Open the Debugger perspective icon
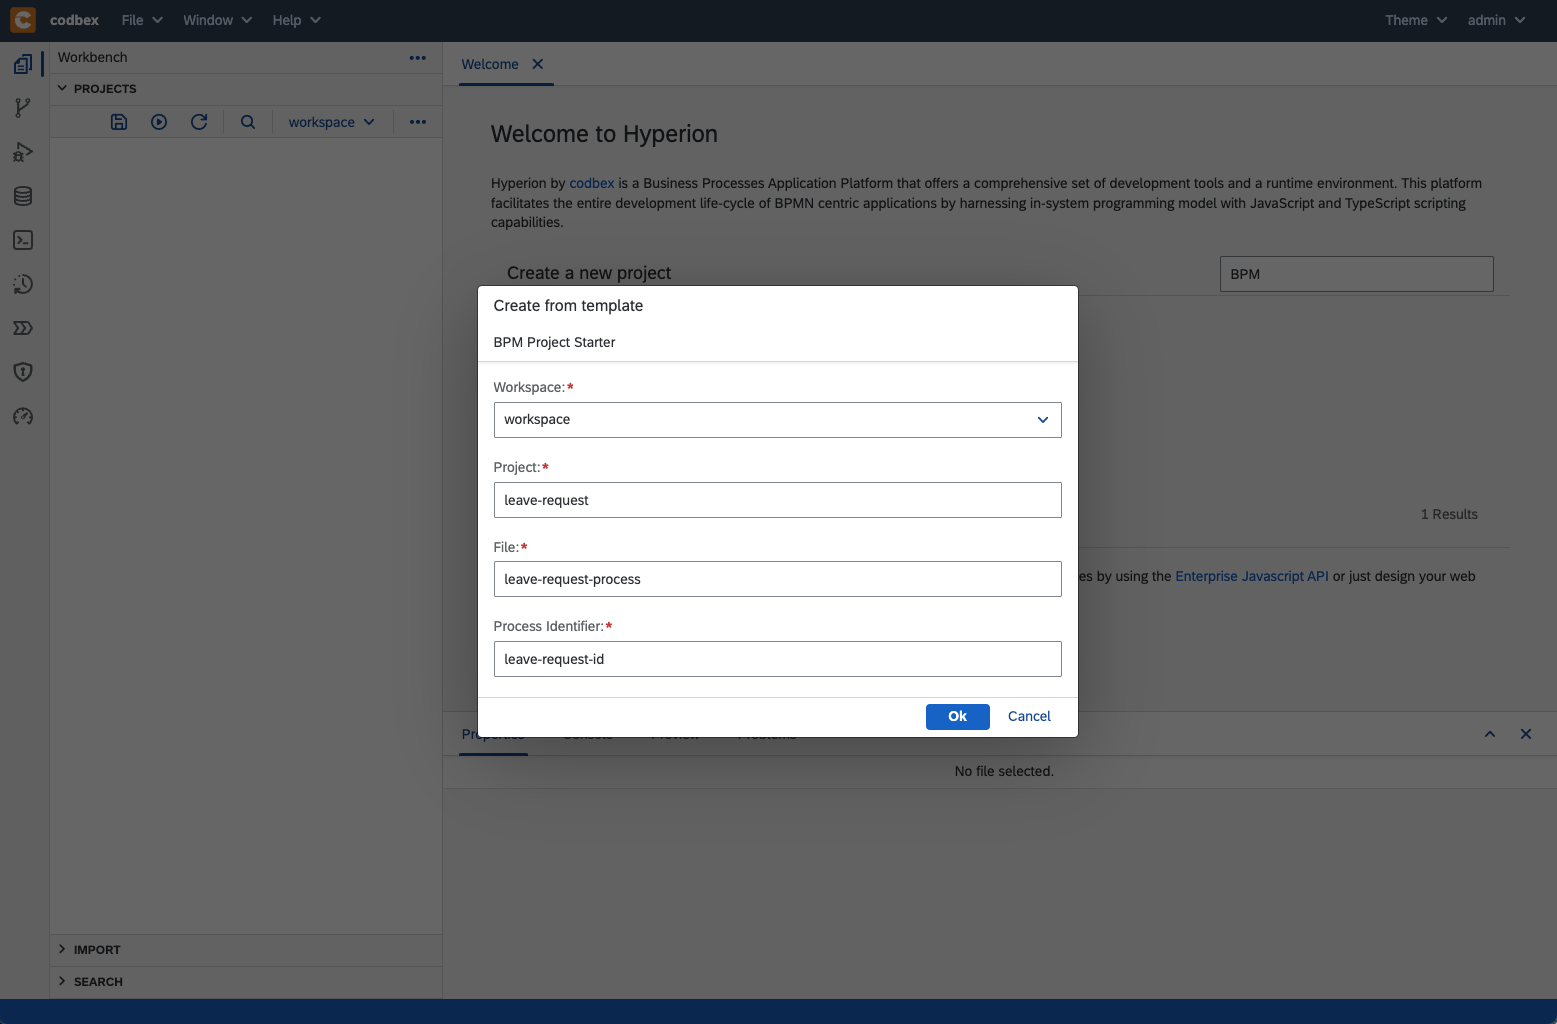1557x1024 pixels. pyautogui.click(x=23, y=152)
